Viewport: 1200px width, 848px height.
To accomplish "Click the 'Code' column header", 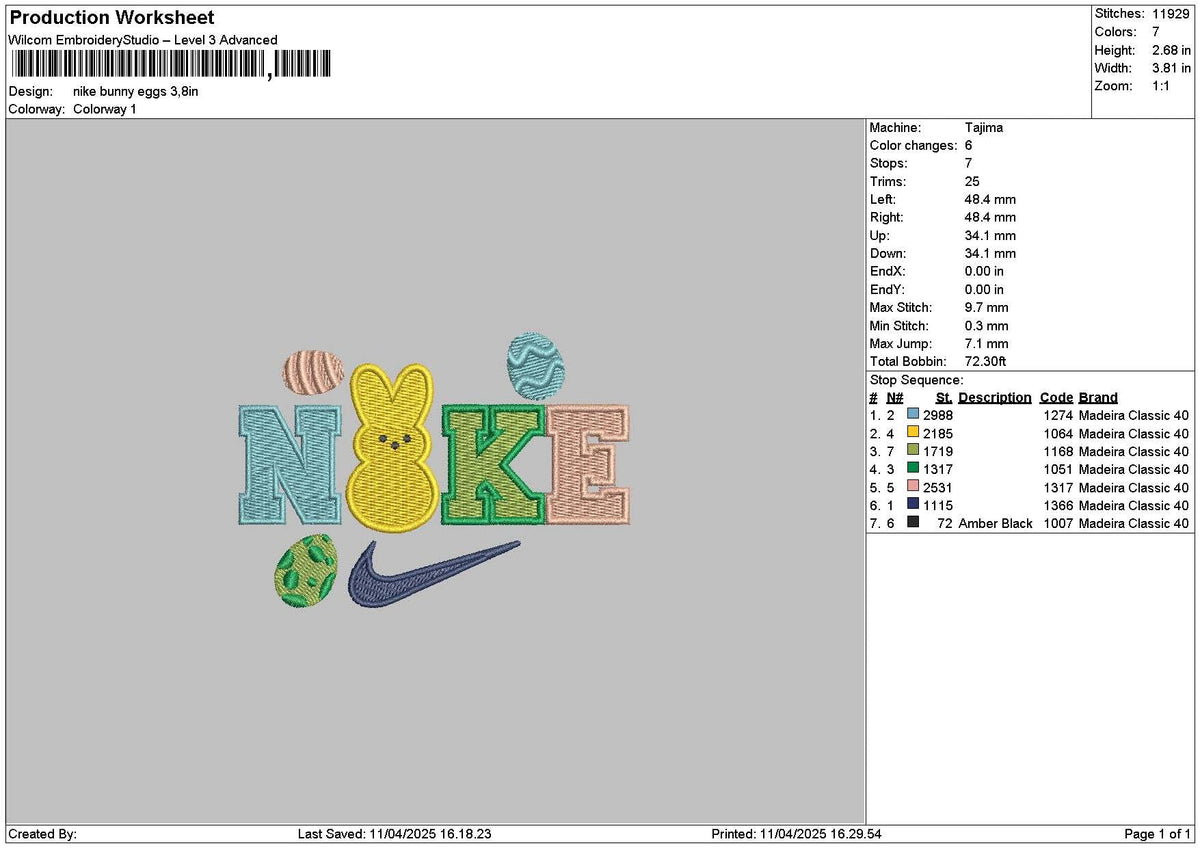I will coord(1056,397).
